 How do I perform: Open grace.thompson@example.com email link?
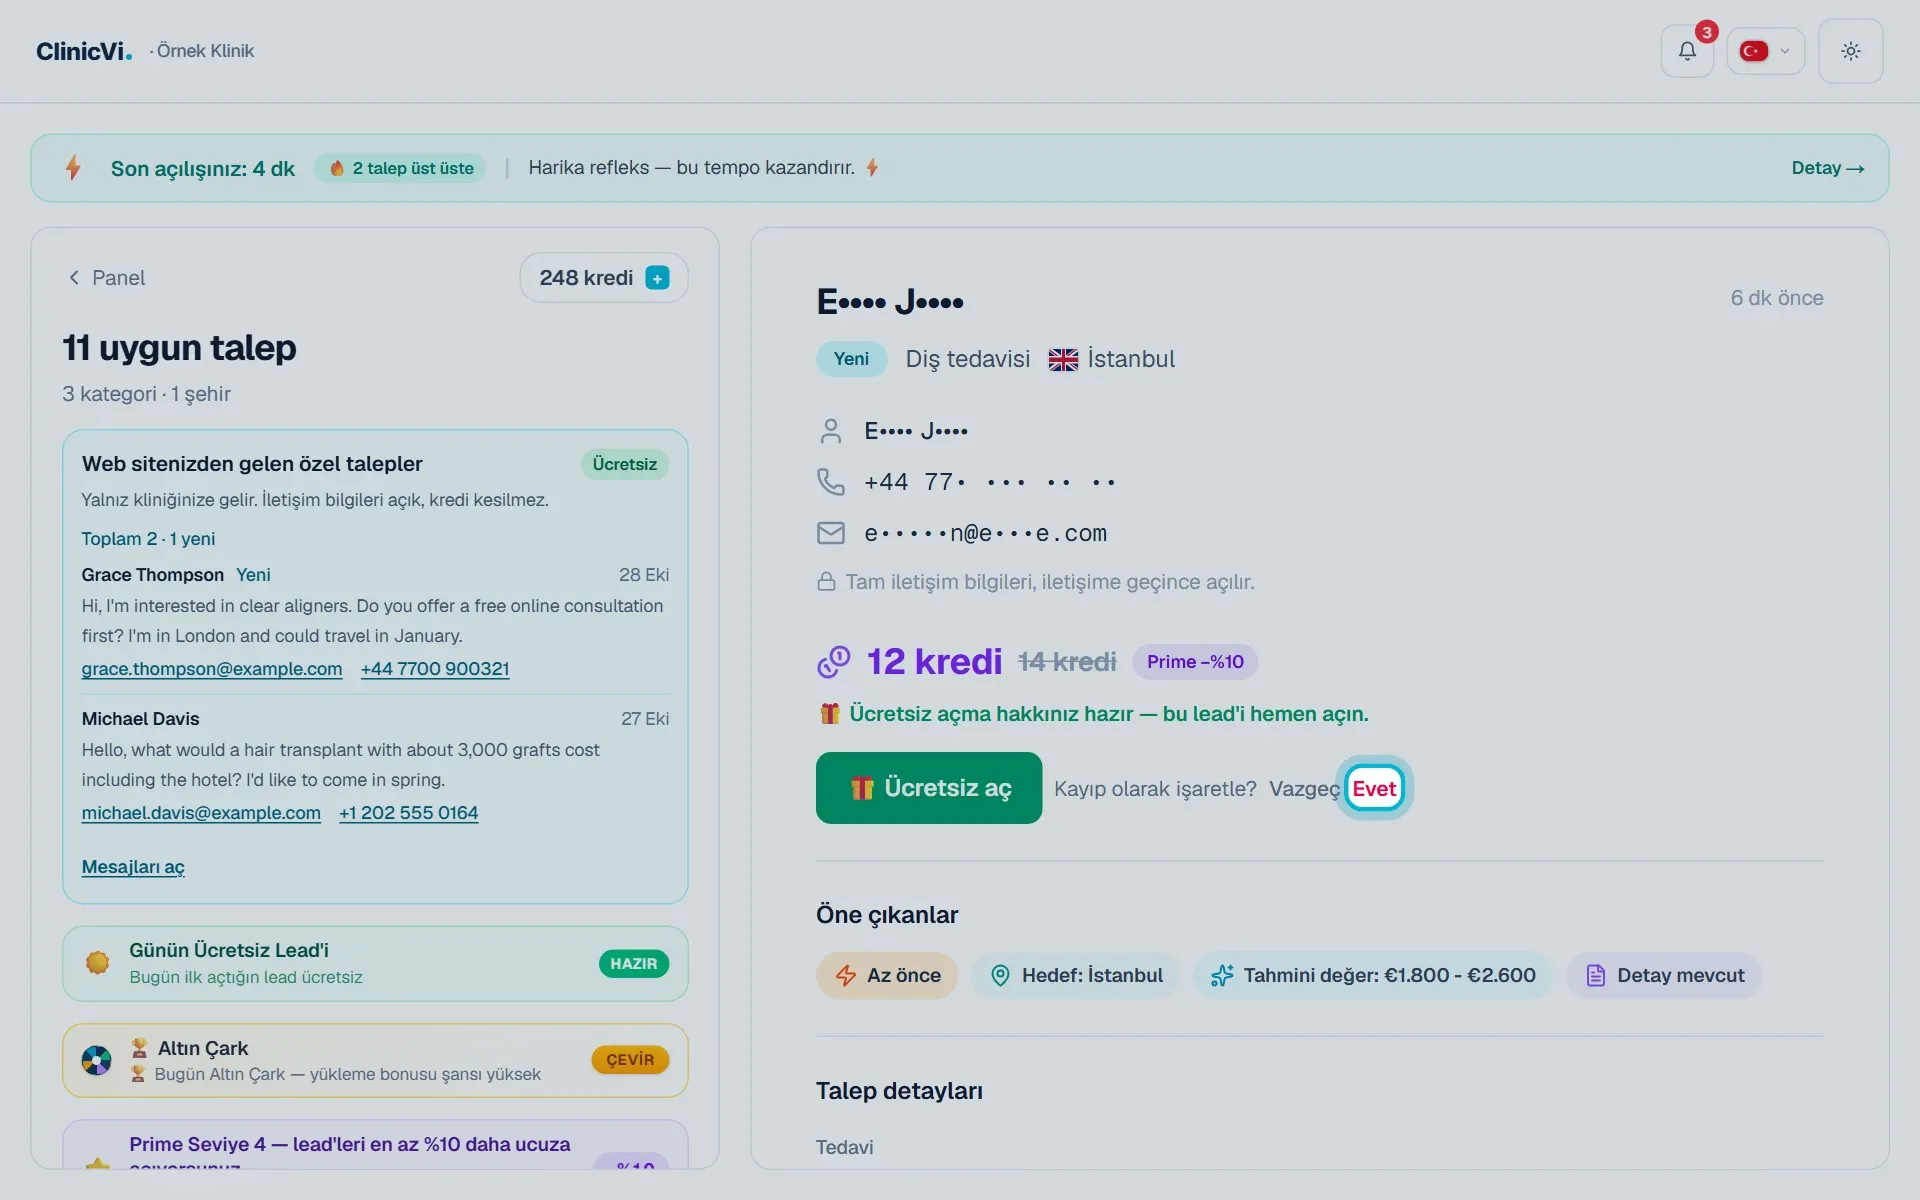(212, 669)
